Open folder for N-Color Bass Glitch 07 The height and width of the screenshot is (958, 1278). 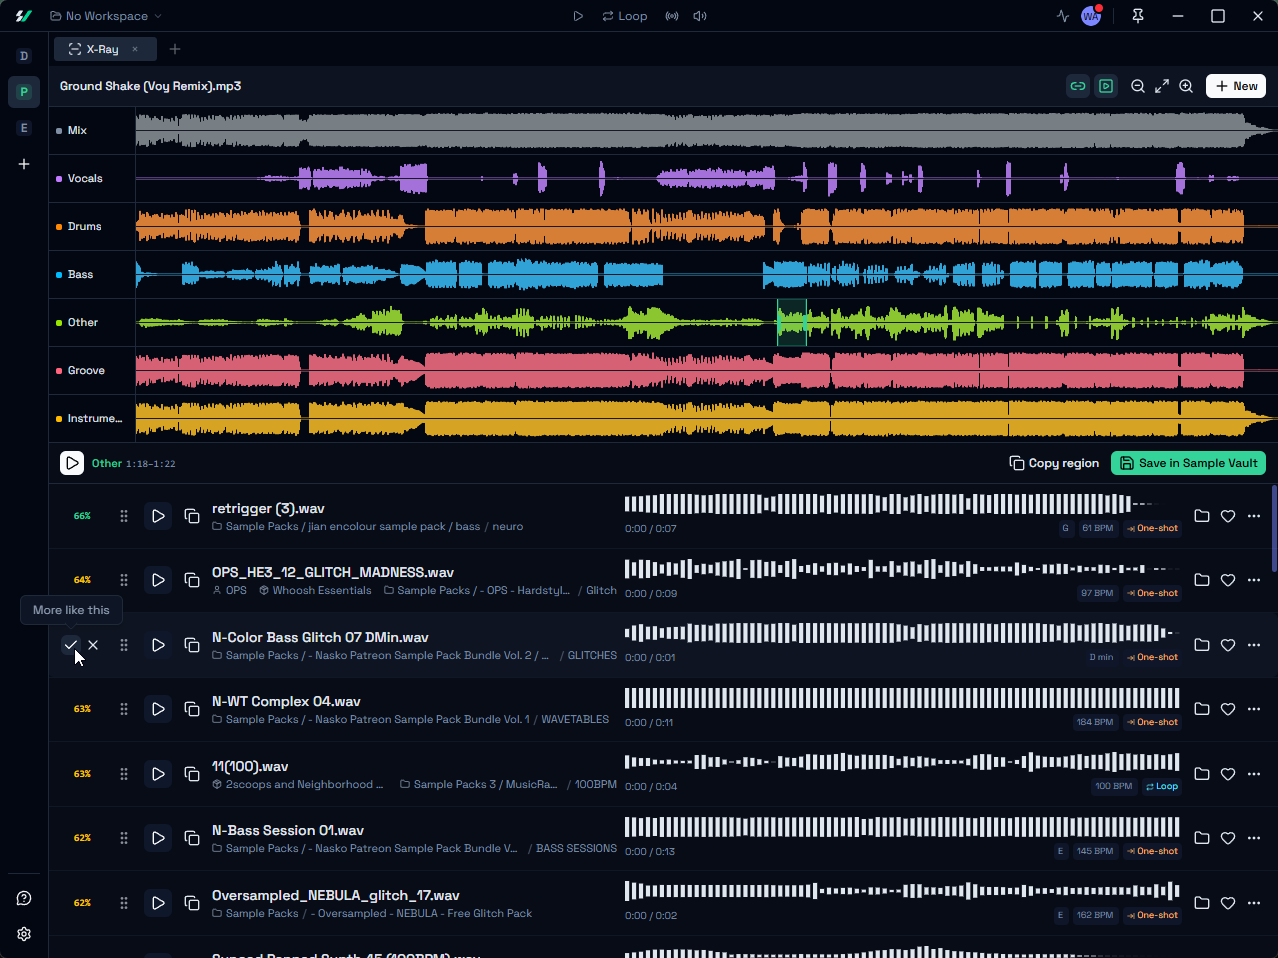[1202, 645]
